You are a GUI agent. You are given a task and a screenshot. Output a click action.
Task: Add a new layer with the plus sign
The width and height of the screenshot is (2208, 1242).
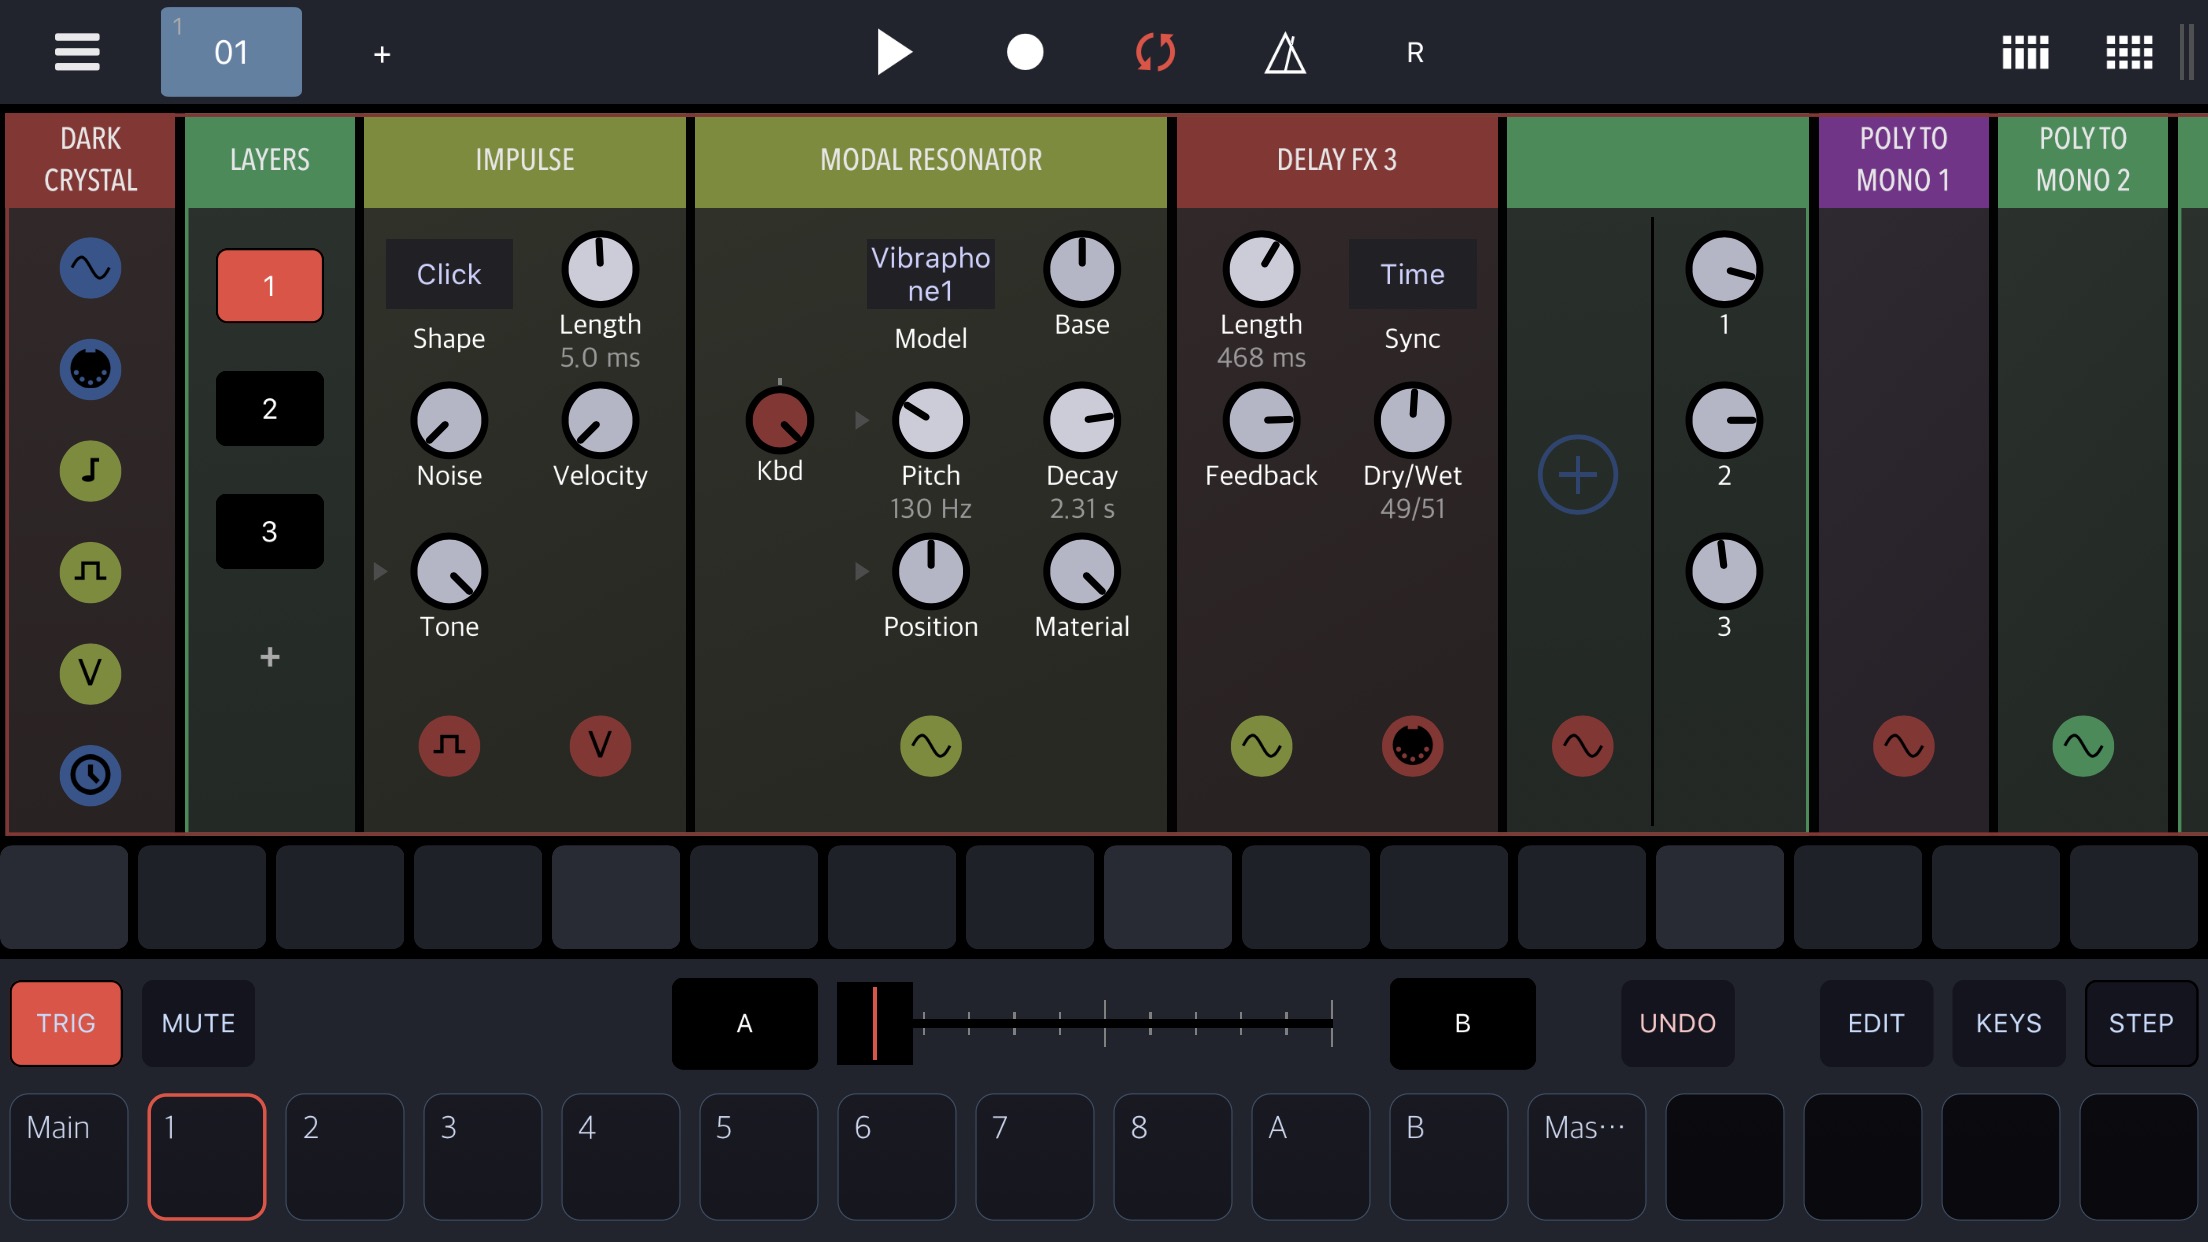tap(270, 657)
